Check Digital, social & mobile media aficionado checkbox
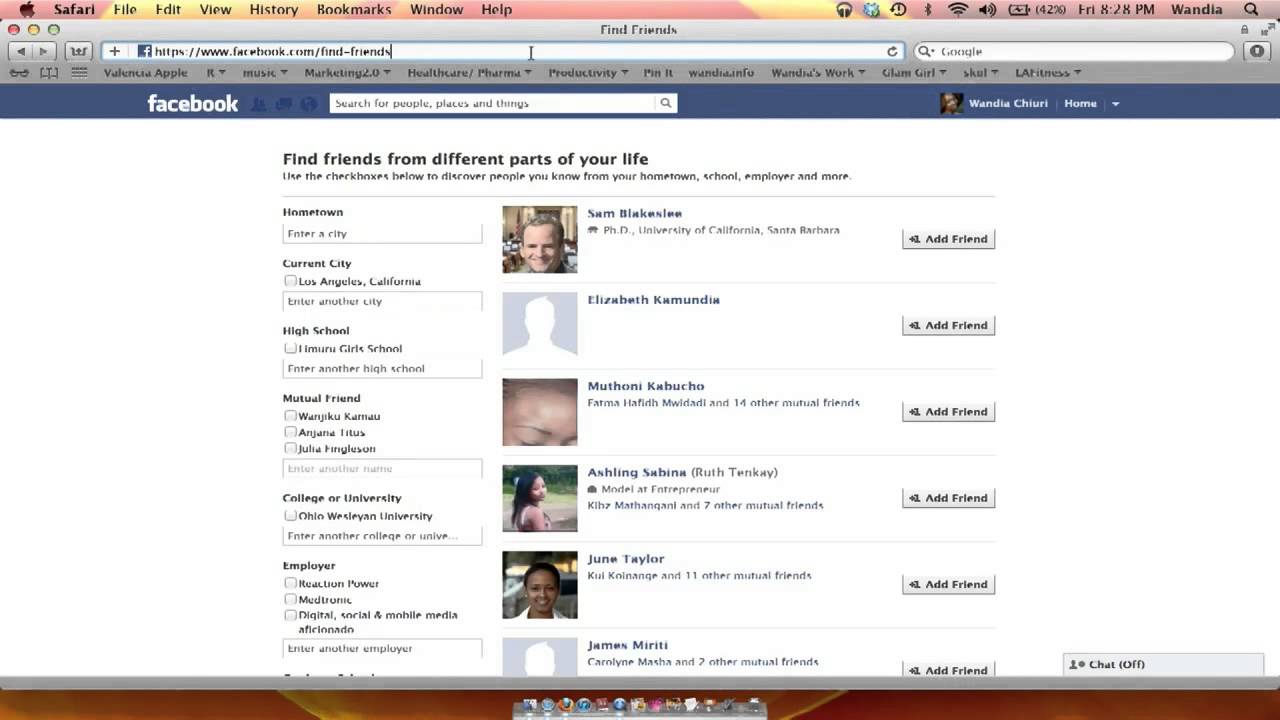 290,616
